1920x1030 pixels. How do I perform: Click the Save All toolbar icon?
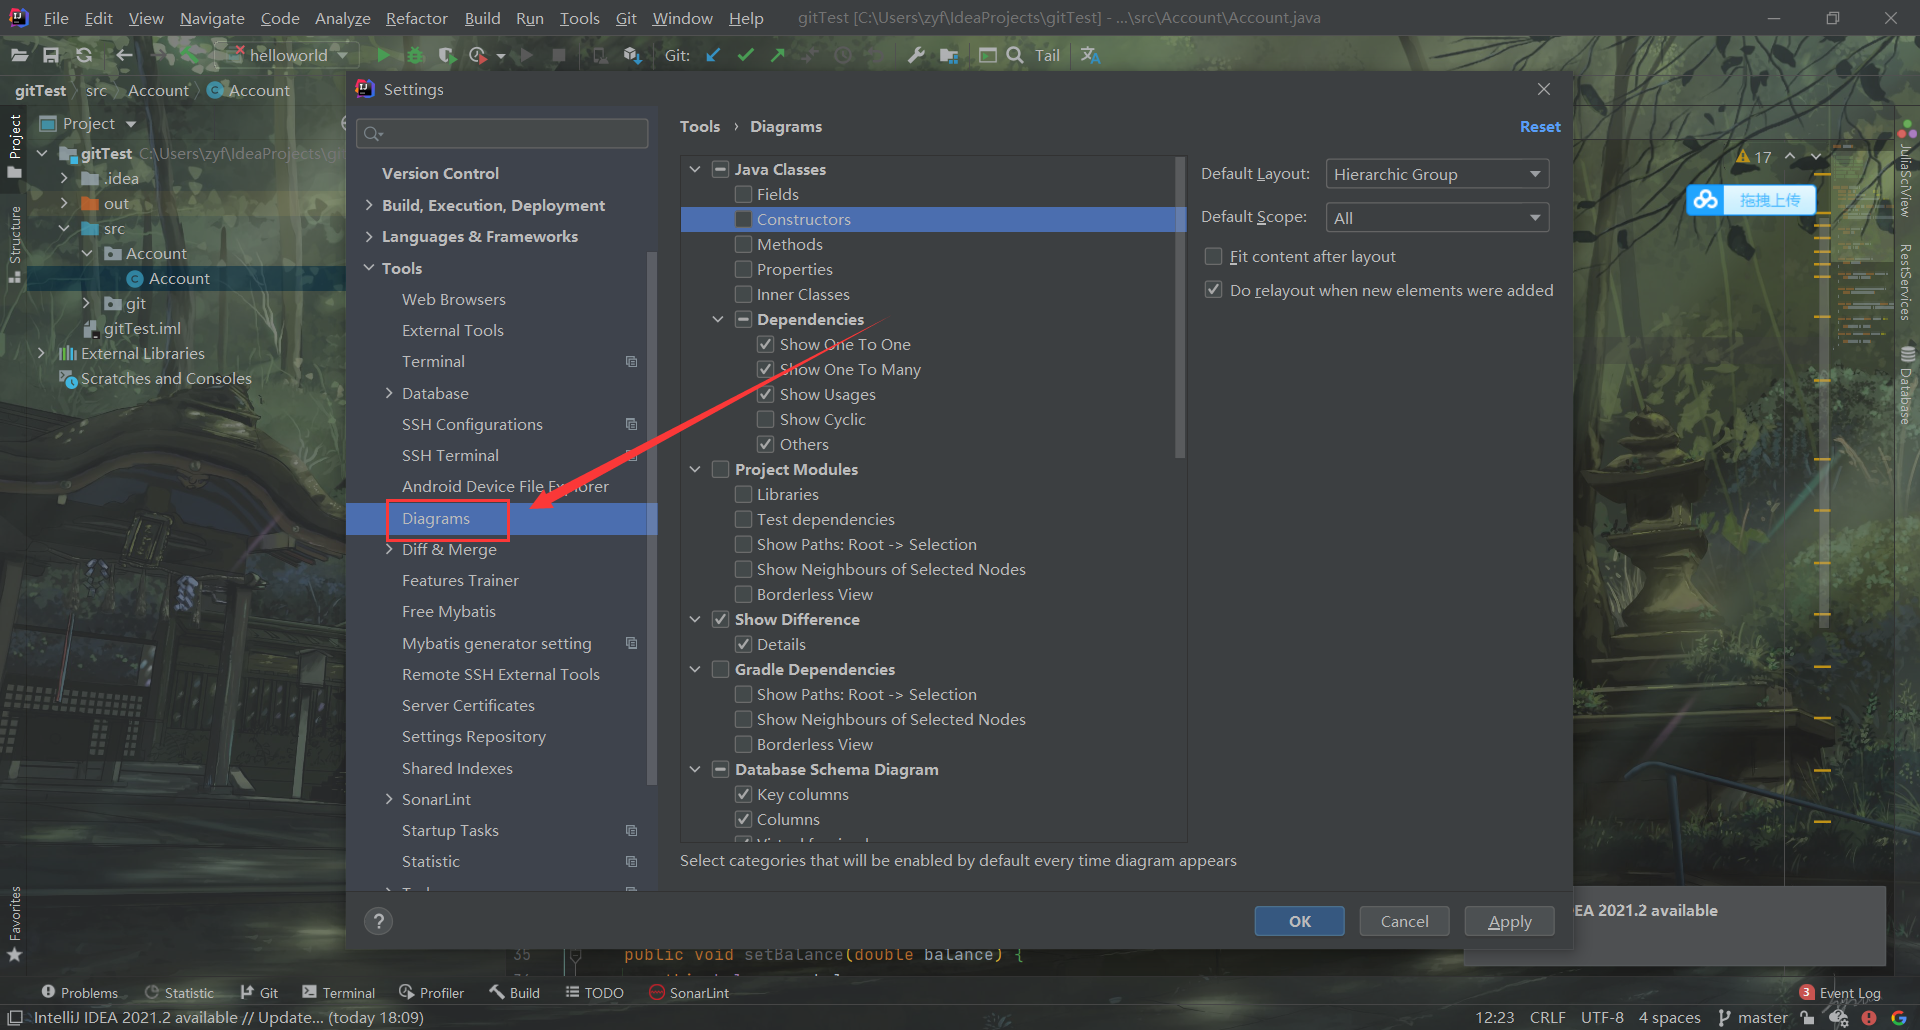click(x=51, y=55)
